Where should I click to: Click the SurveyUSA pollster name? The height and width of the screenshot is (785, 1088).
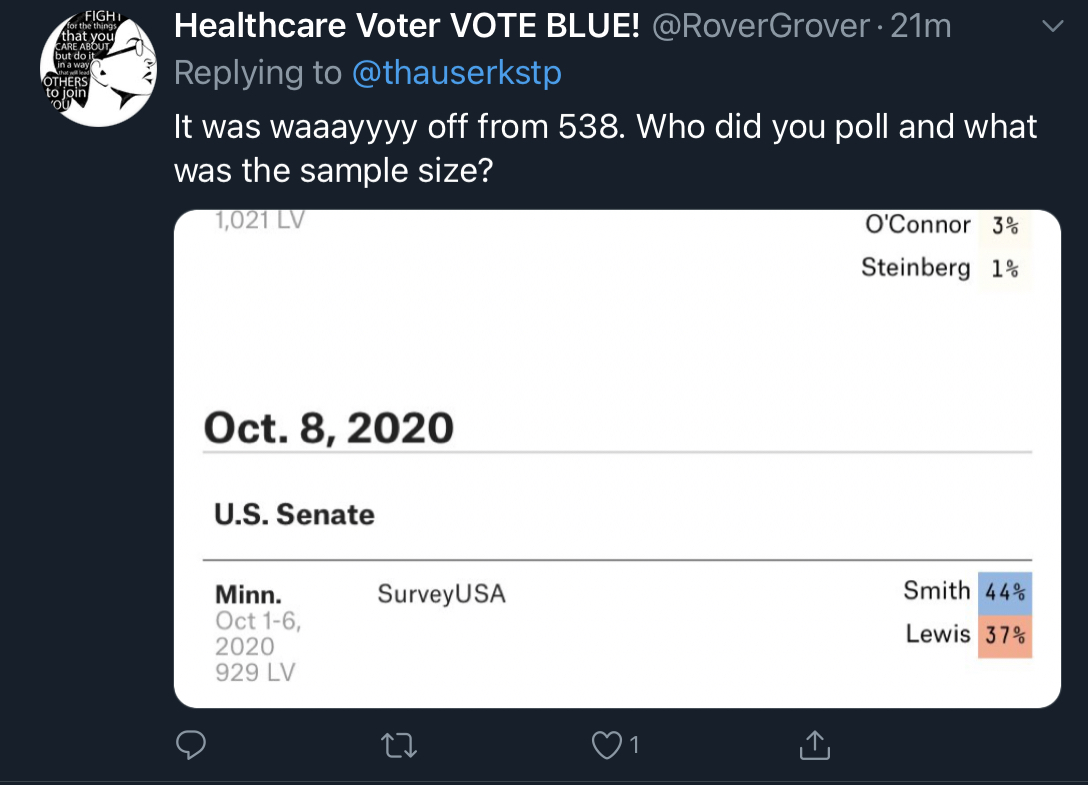click(x=441, y=594)
